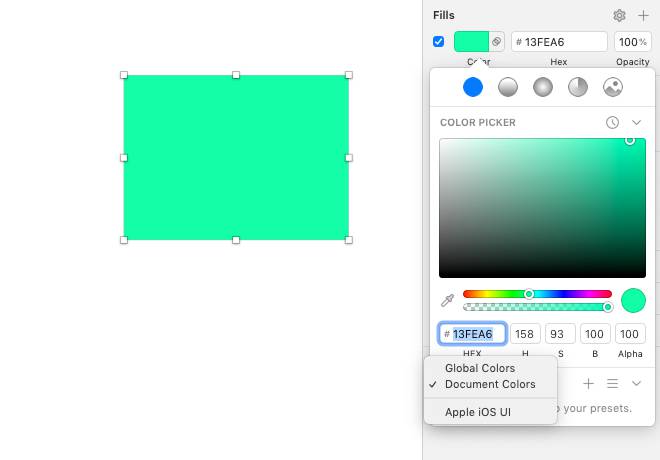Viewport: 660px width, 460px height.
Task: Select the solid color fill type
Action: click(x=473, y=87)
